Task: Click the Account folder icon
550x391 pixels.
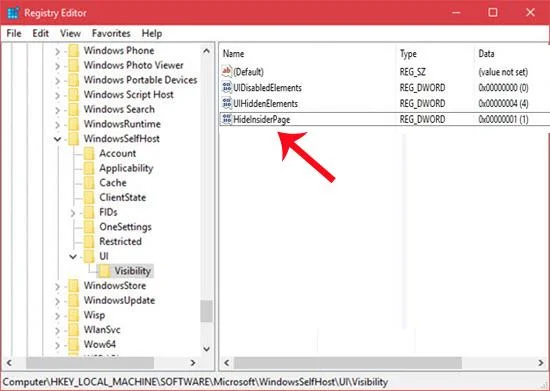Action: point(89,154)
